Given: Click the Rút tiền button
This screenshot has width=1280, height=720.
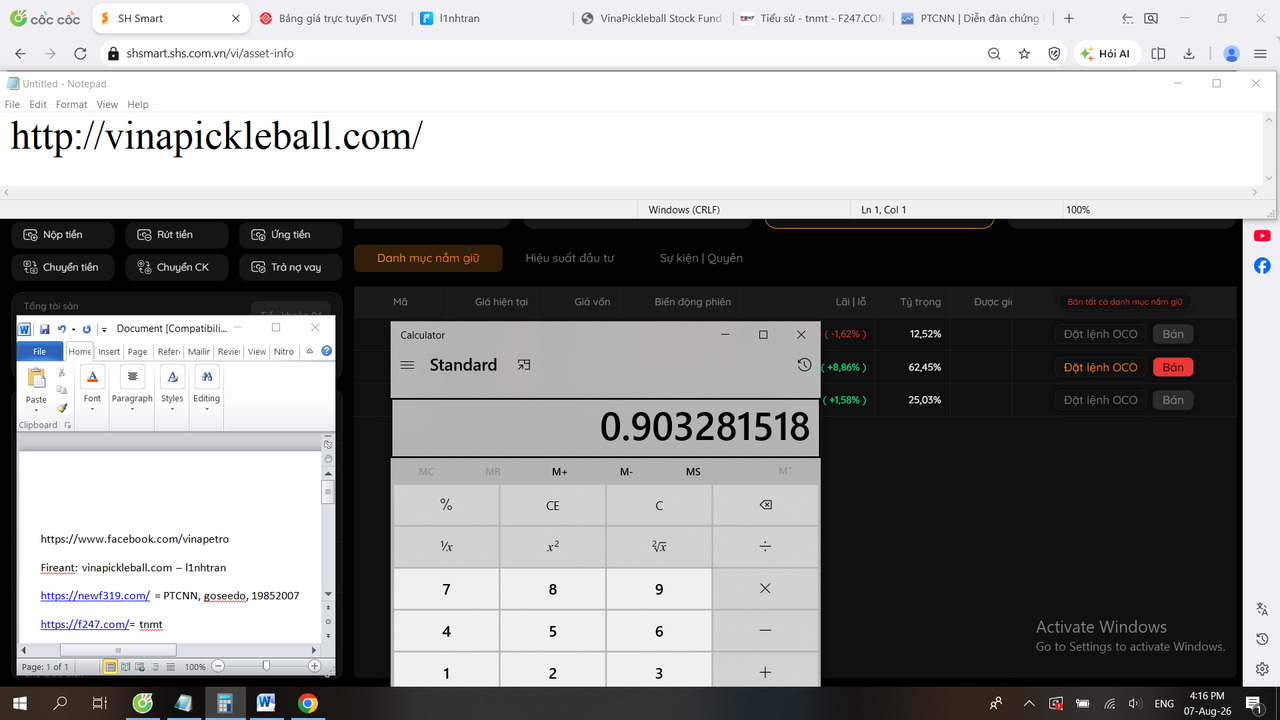Looking at the screenshot, I should point(176,235).
